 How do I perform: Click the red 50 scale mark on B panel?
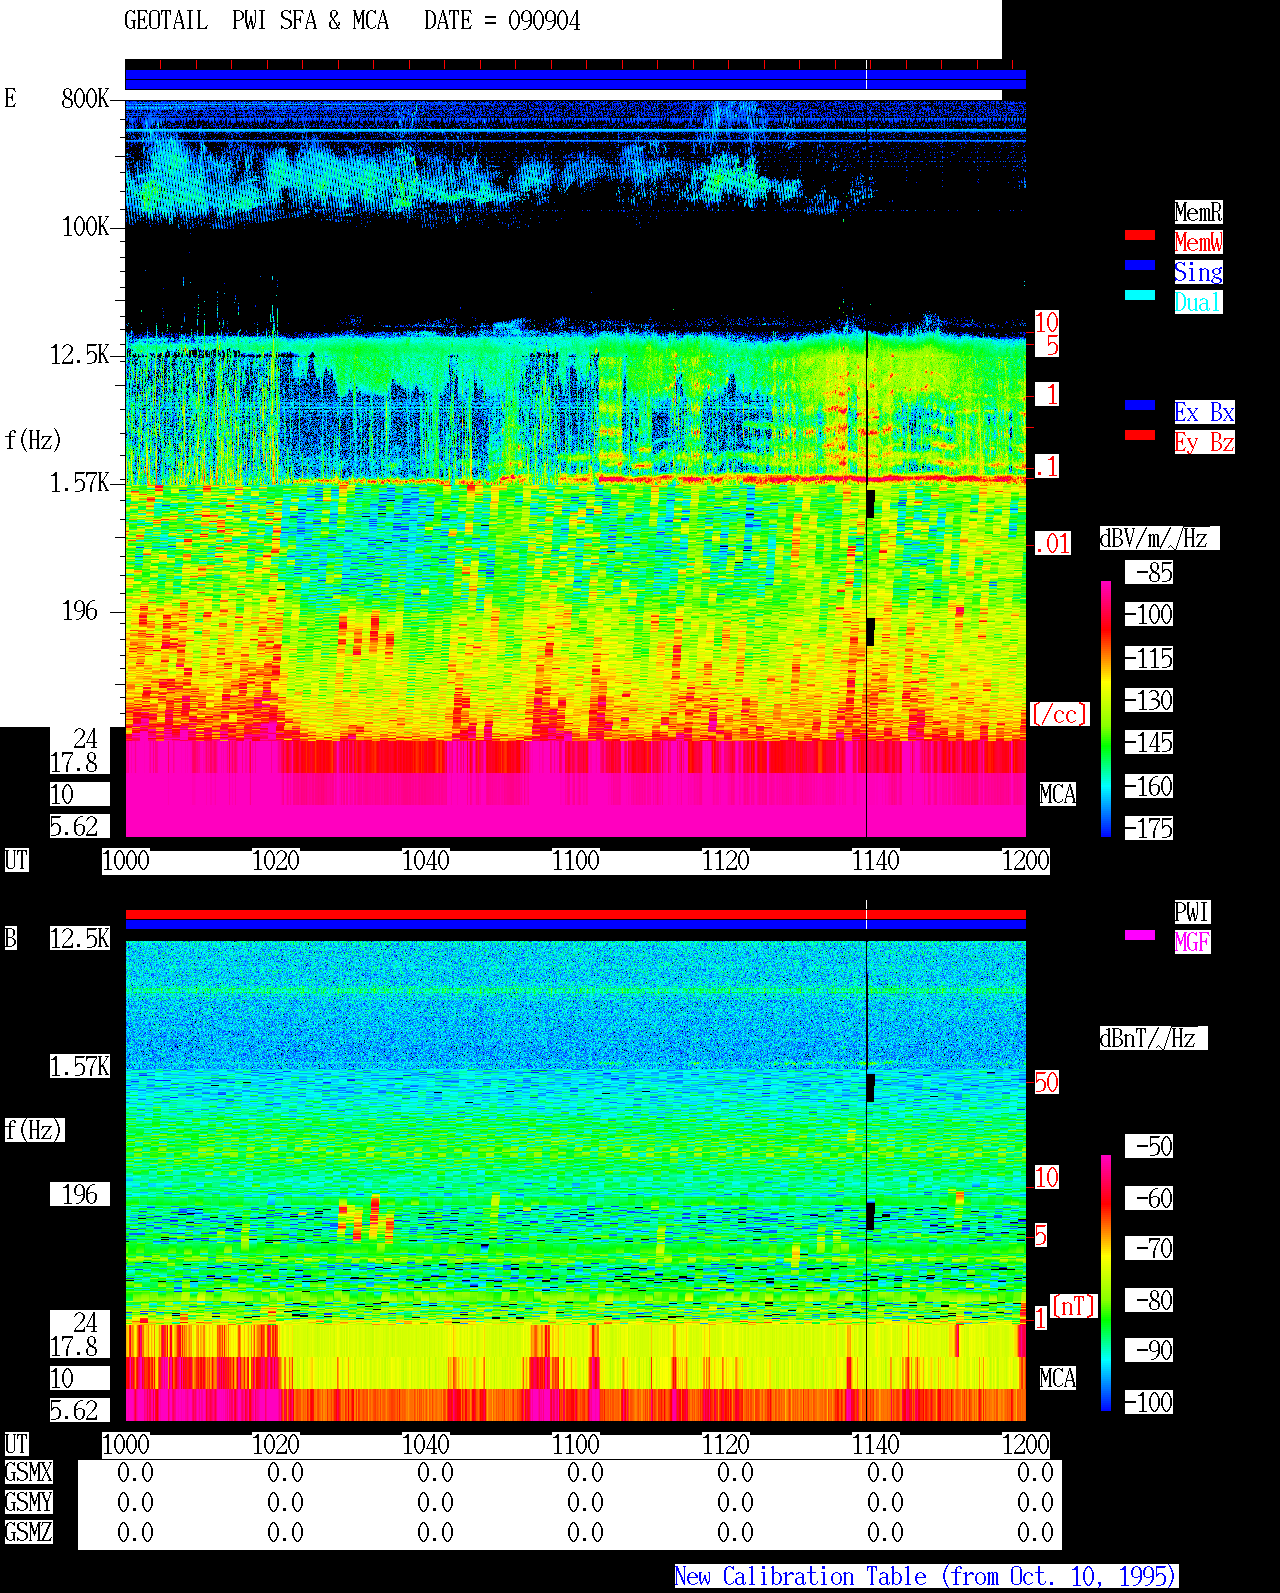[1046, 1082]
